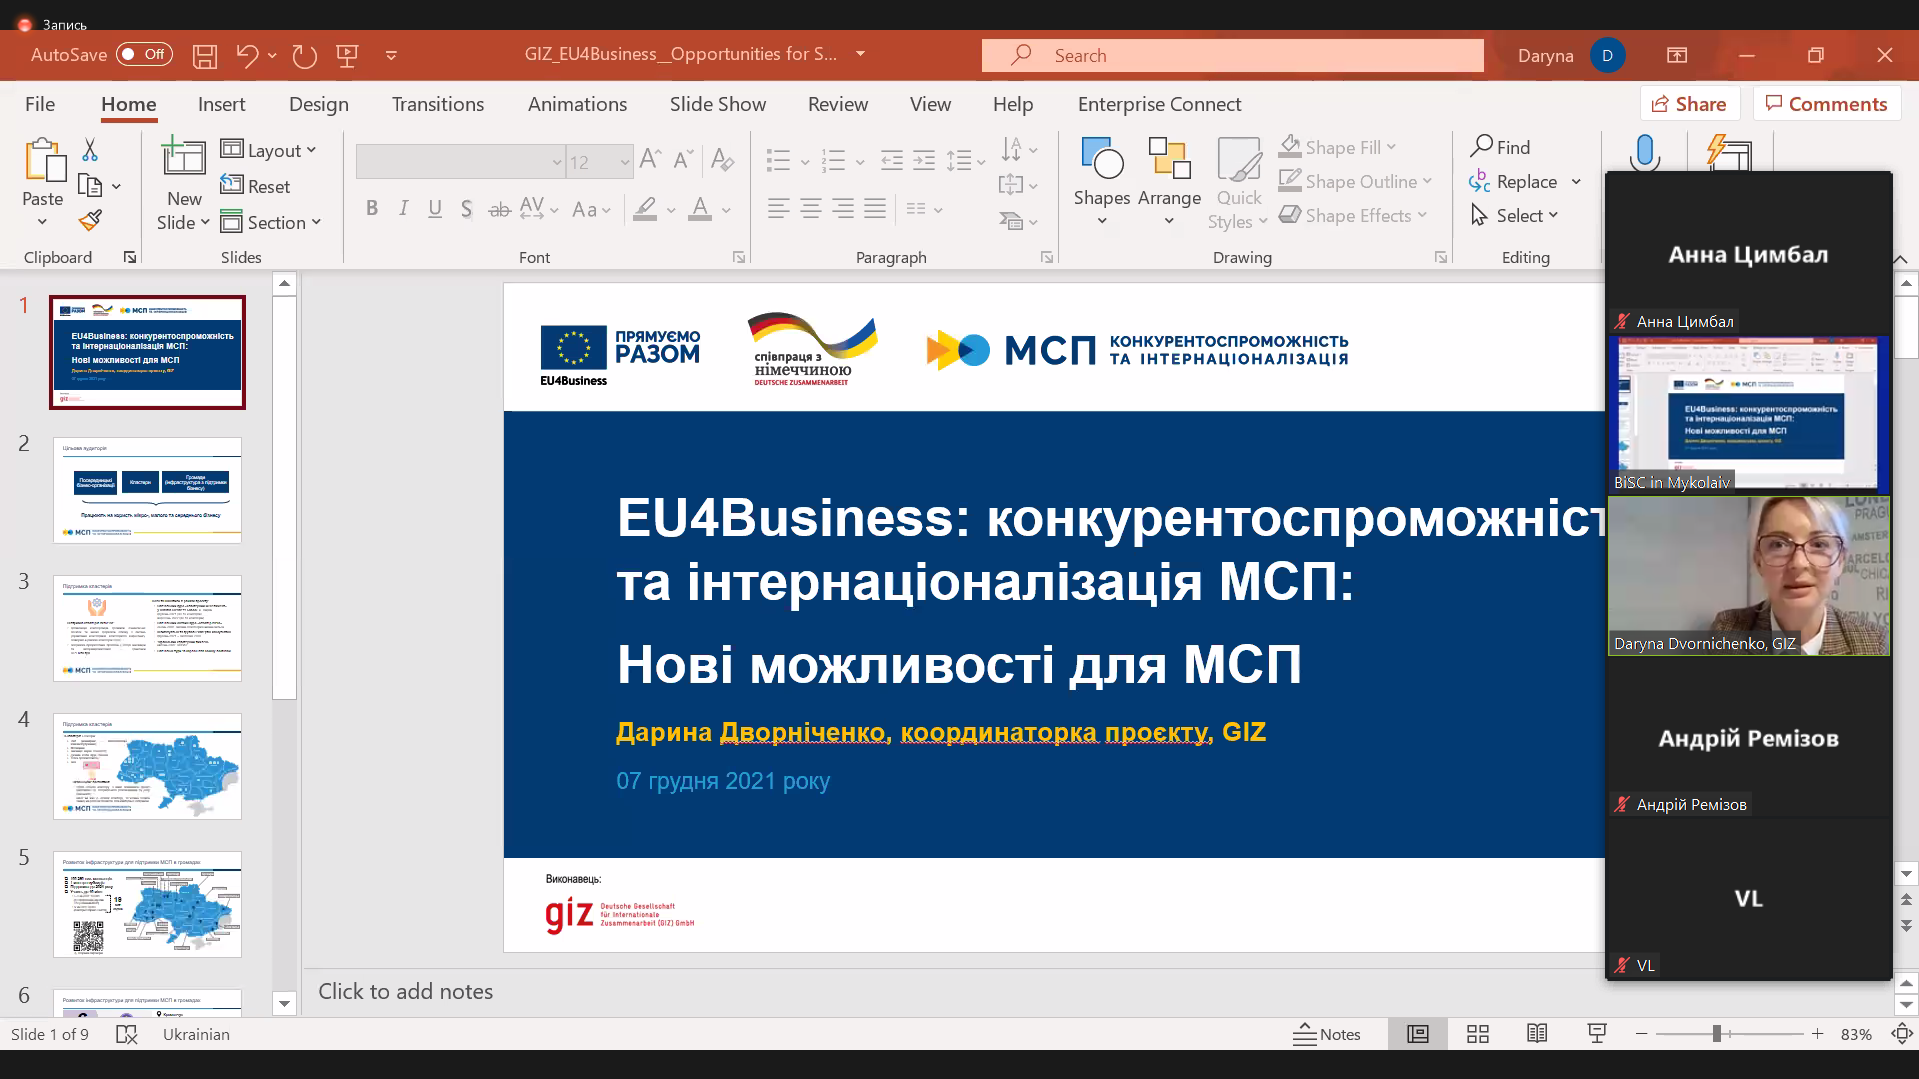The width and height of the screenshot is (1919, 1079).
Task: Select slide 4 thumbnail with map
Action: pos(147,766)
